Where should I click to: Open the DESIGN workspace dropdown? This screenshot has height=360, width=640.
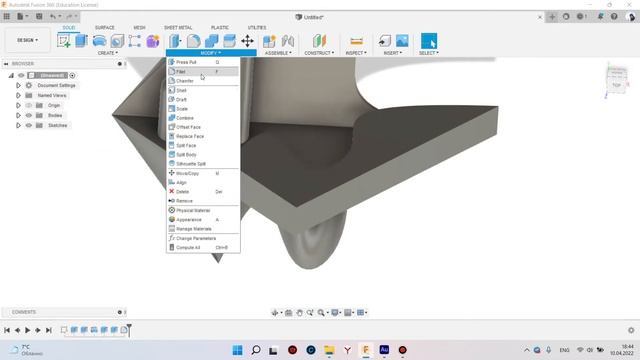27,40
